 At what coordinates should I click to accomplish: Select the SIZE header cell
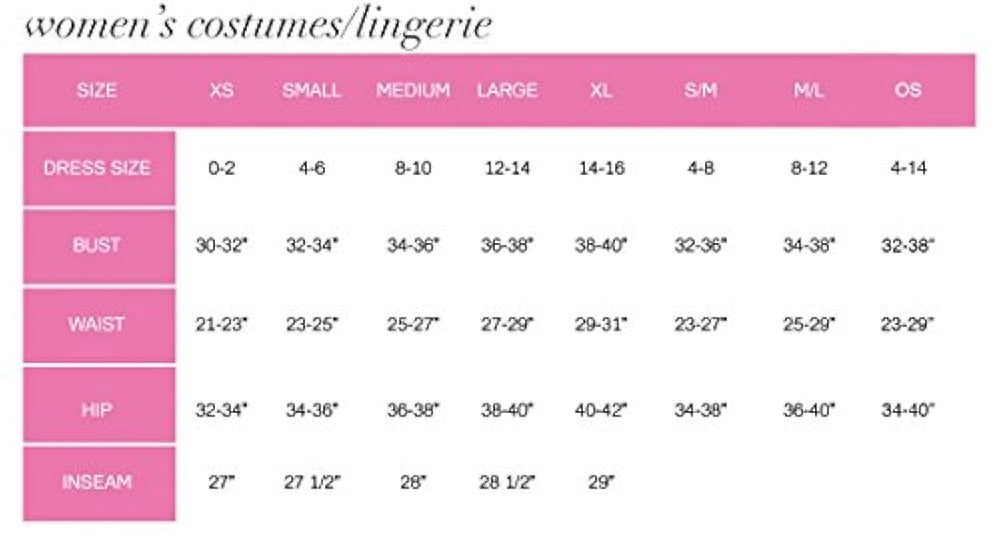coord(97,90)
